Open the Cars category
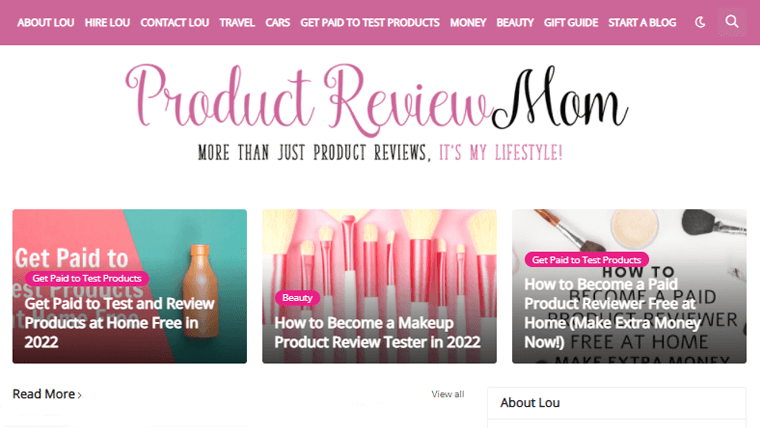Image resolution: width=760 pixels, height=428 pixels. tap(278, 21)
